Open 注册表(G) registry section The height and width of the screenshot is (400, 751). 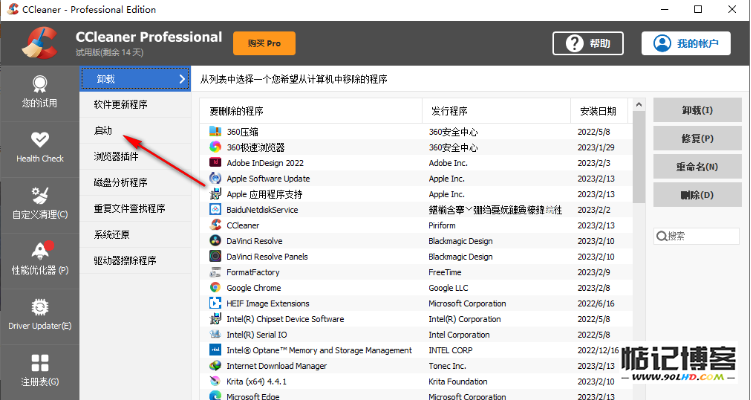point(40,372)
